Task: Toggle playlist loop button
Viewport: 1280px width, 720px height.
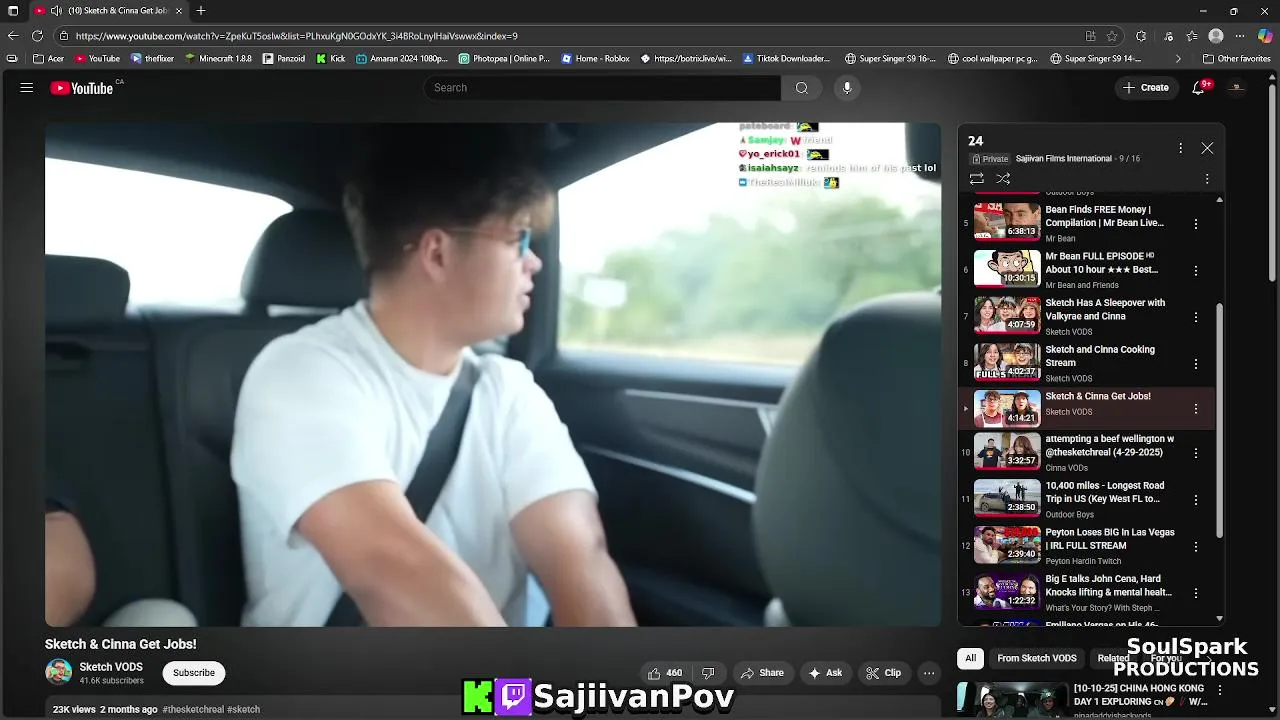Action: pyautogui.click(x=976, y=179)
